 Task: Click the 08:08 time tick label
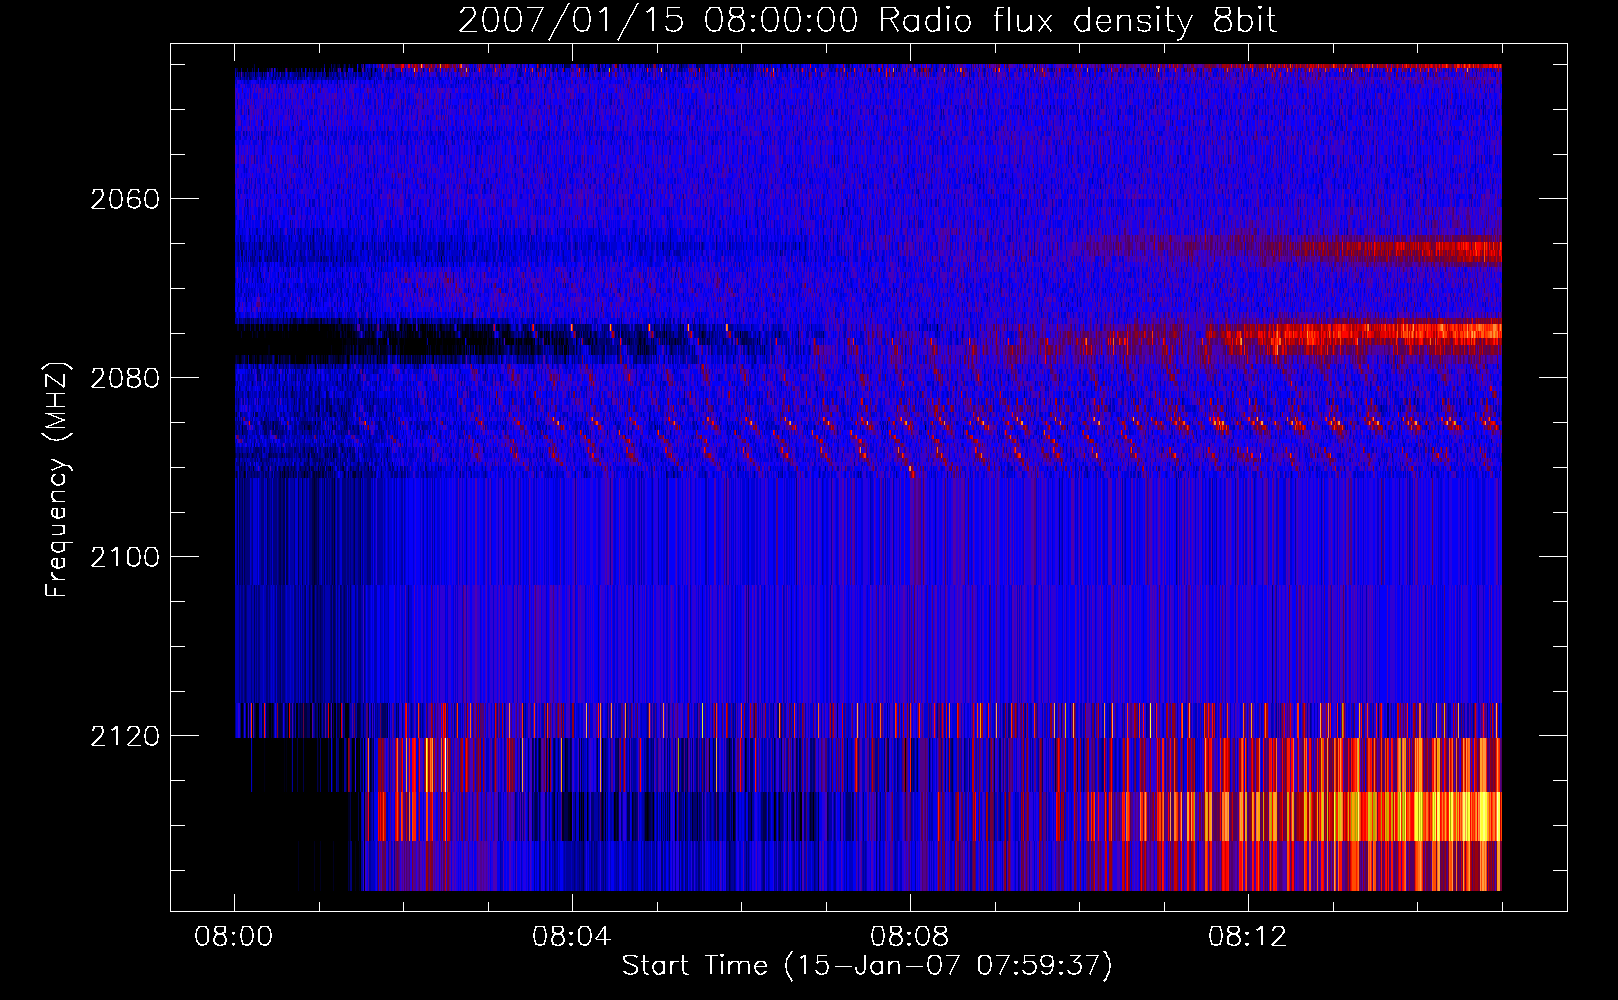tap(910, 937)
